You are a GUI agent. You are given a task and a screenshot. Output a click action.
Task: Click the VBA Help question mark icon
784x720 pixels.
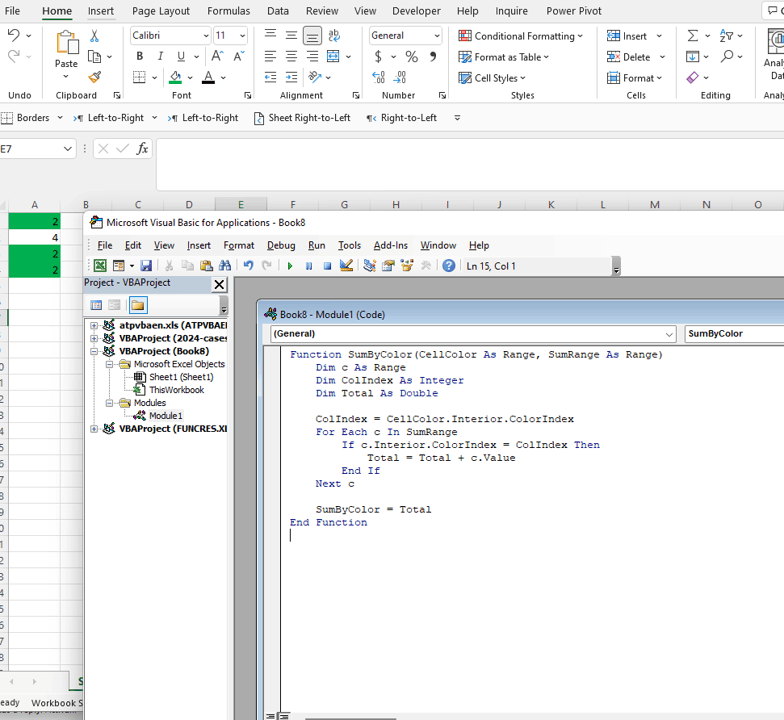(x=448, y=266)
